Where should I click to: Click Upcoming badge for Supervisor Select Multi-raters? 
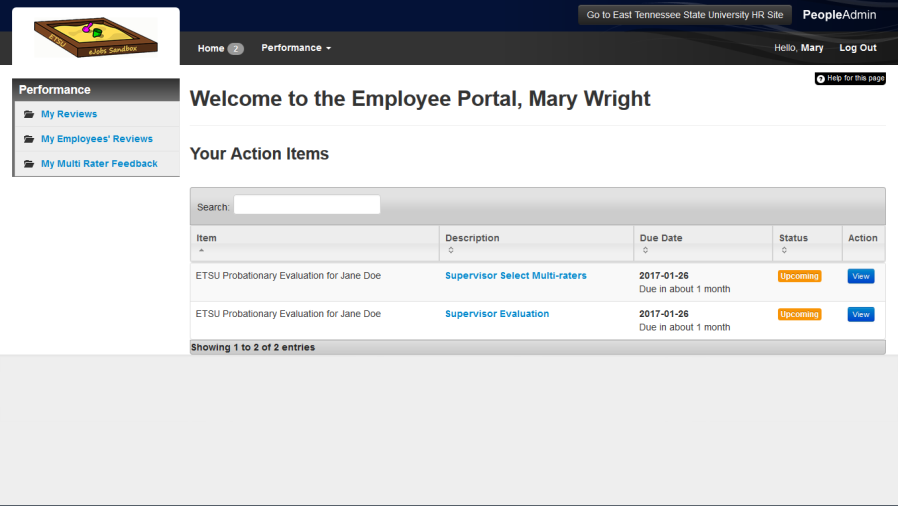click(799, 276)
